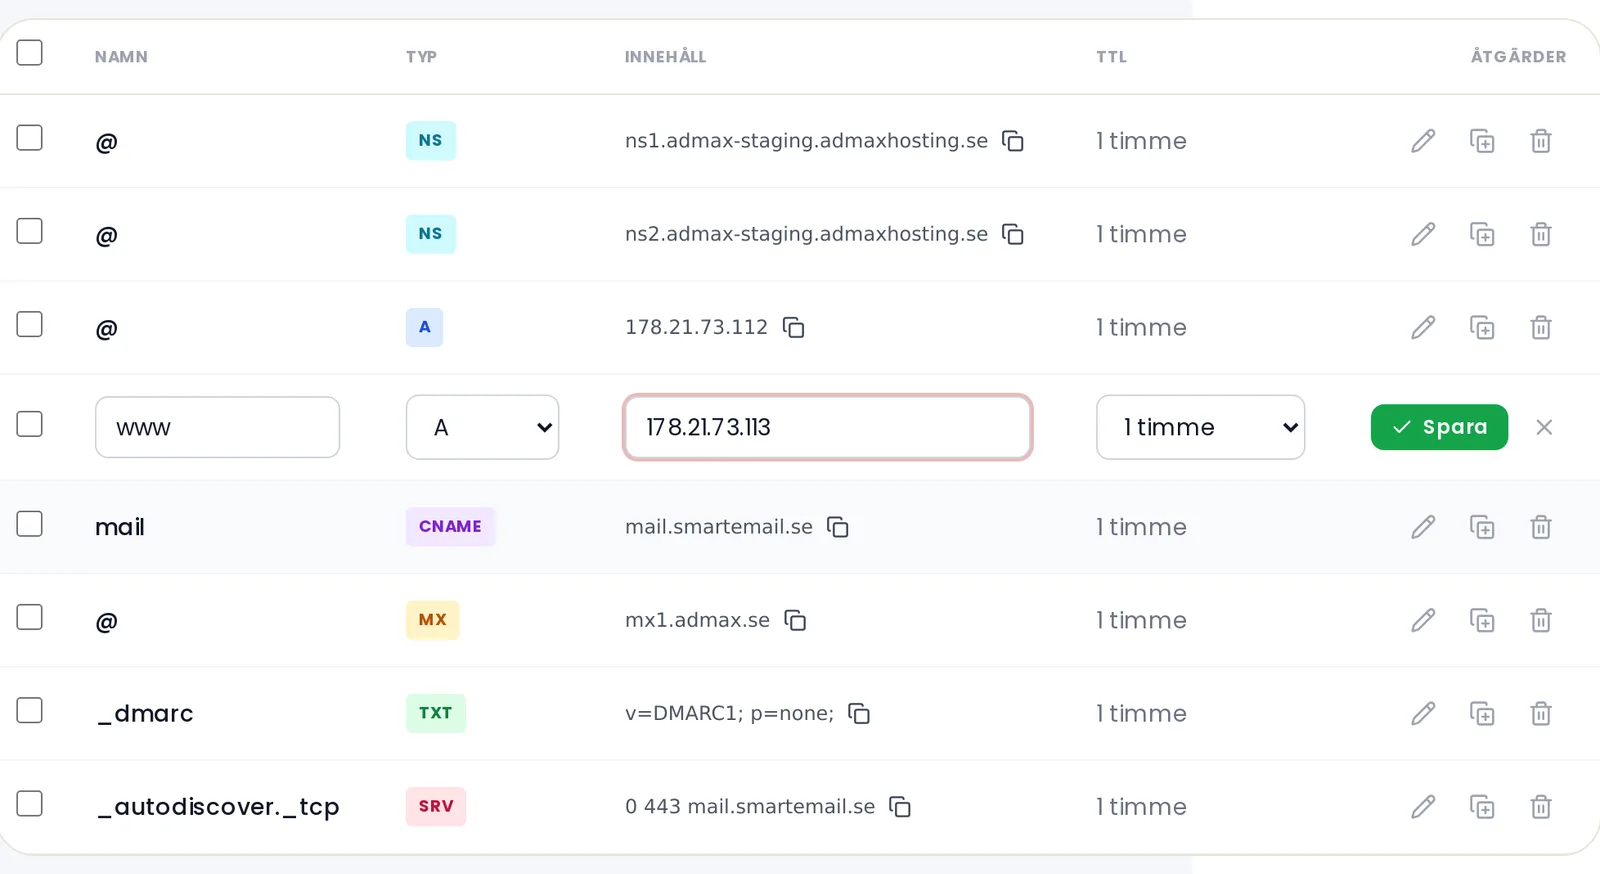Delete the MX record mx1.admax.se
This screenshot has height=874, width=1600.
coord(1541,620)
